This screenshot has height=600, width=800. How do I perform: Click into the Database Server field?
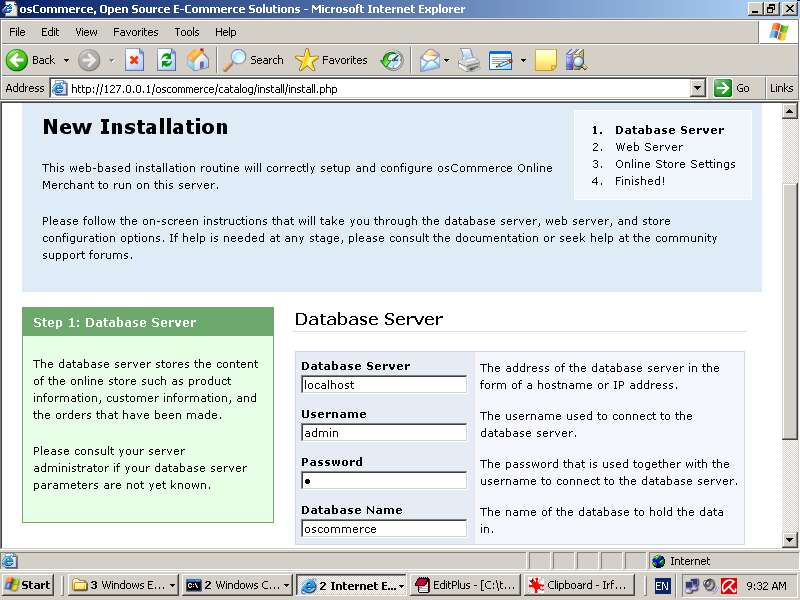[384, 385]
